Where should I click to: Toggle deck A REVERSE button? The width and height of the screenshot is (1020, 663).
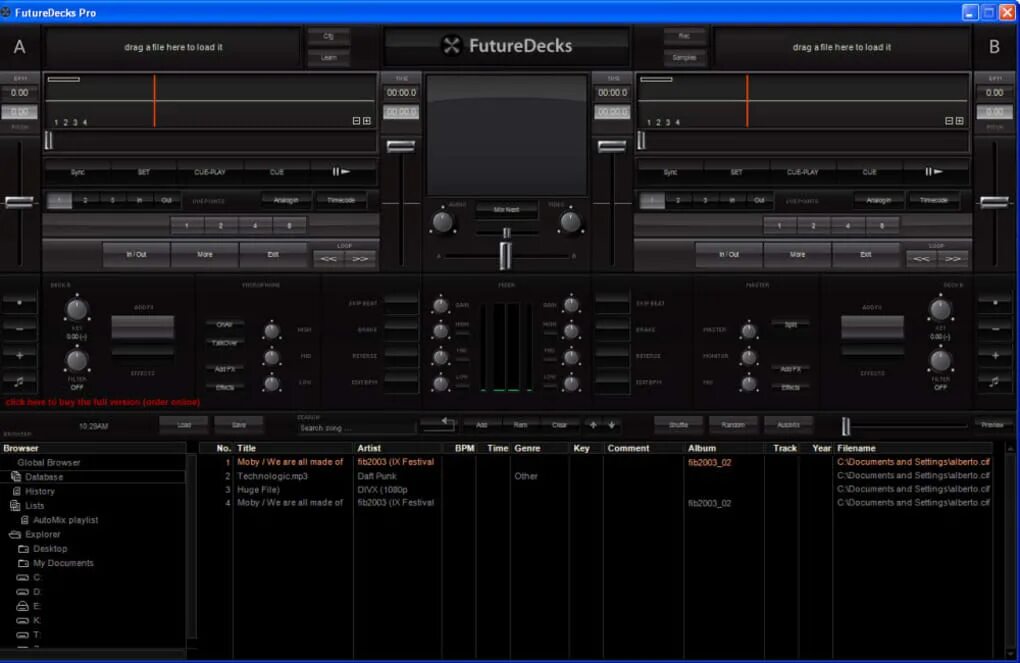[x=401, y=356]
